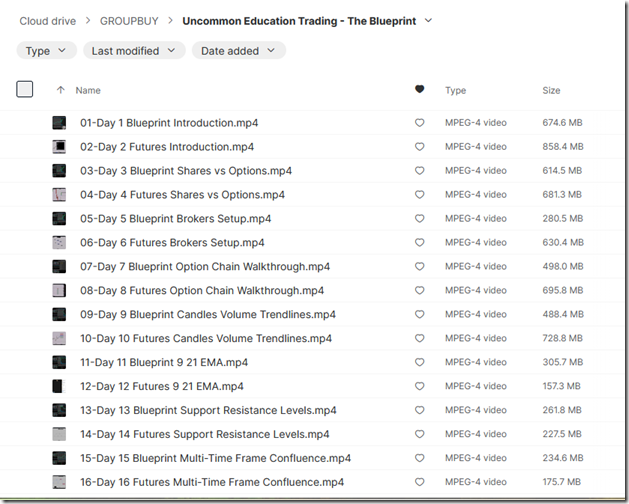Screen dimensions: 629x504
Task: Select file name 07-Day 7 Blueprint Option Chain Walkthrough.mp4
Action: pyautogui.click(x=205, y=266)
